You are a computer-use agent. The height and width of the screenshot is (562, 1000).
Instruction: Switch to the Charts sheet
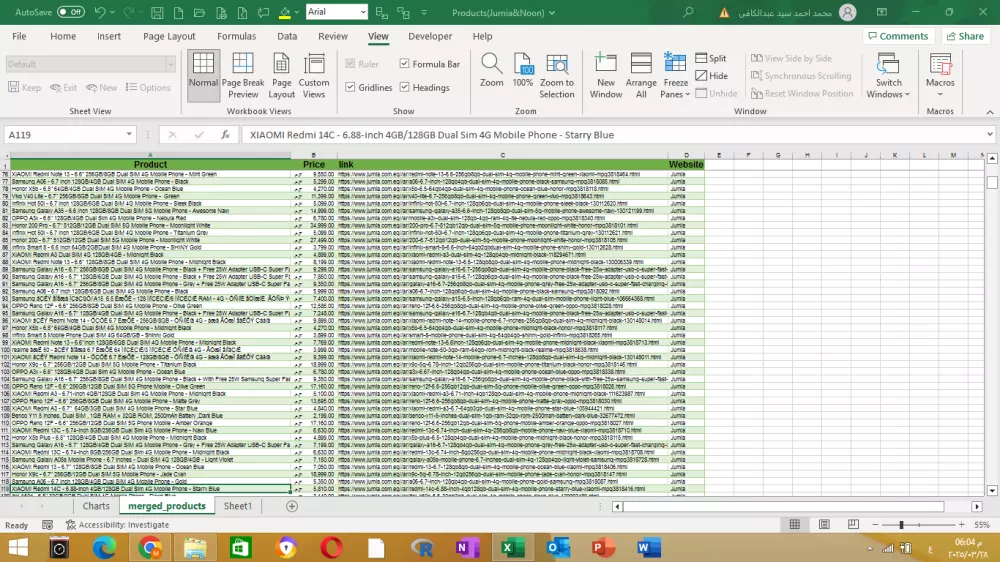[96, 506]
